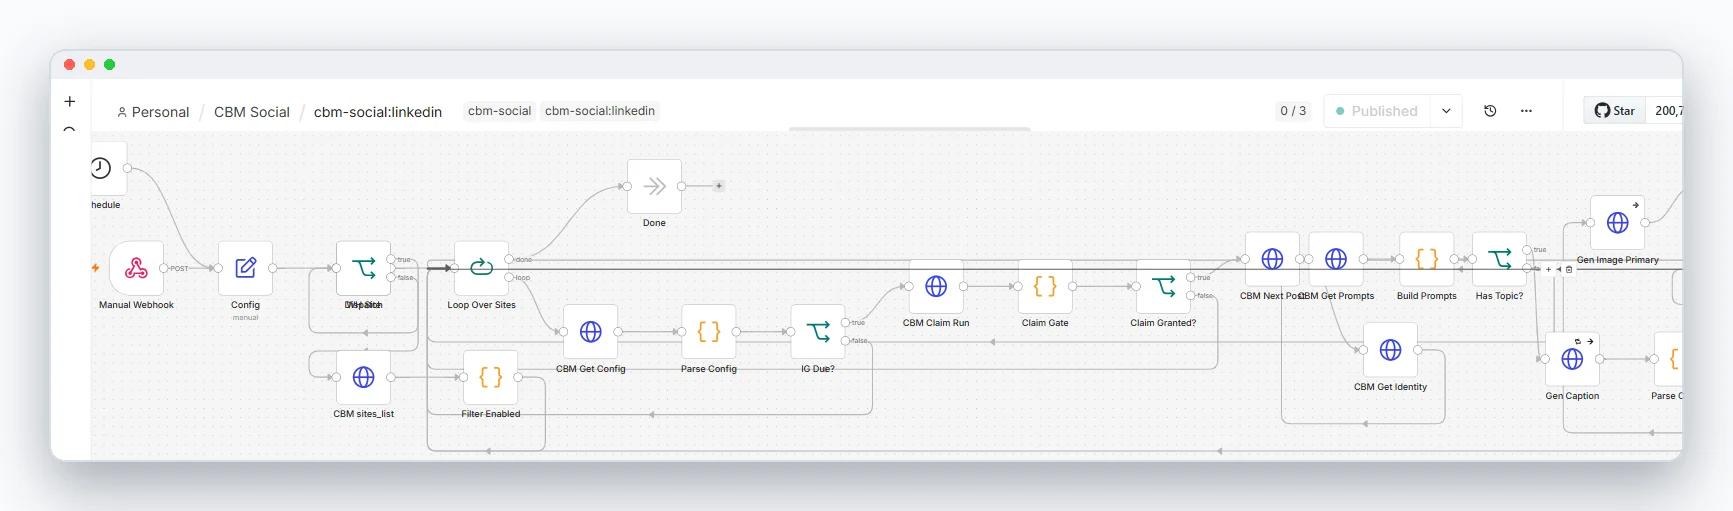The image size is (1733, 511).
Task: Select the CBM Get Prompts node
Action: coord(1336,259)
